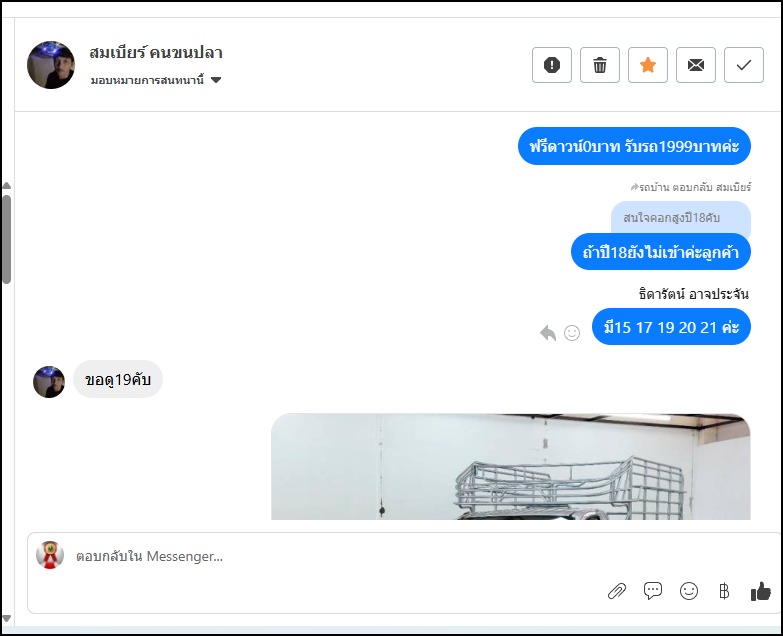783x636 pixels.
Task: Click the reply arrow beside the มี15 17 message
Action: pyautogui.click(x=548, y=332)
